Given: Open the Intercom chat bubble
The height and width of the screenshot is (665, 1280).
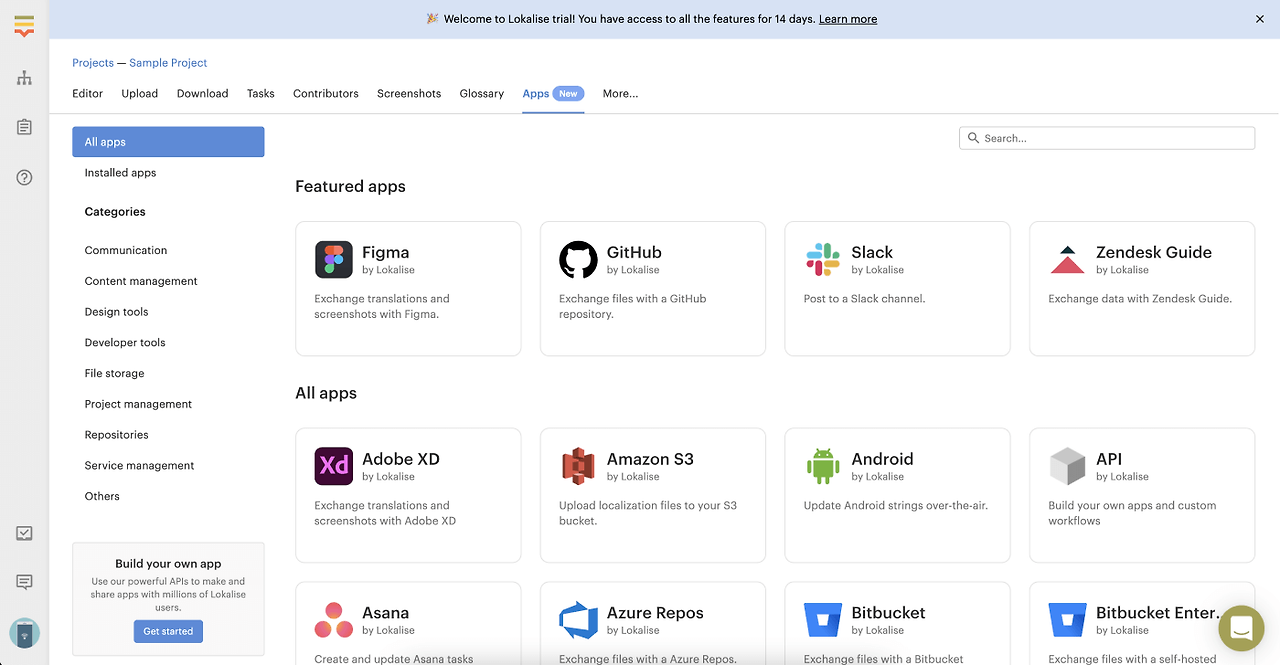Looking at the screenshot, I should 1241,628.
